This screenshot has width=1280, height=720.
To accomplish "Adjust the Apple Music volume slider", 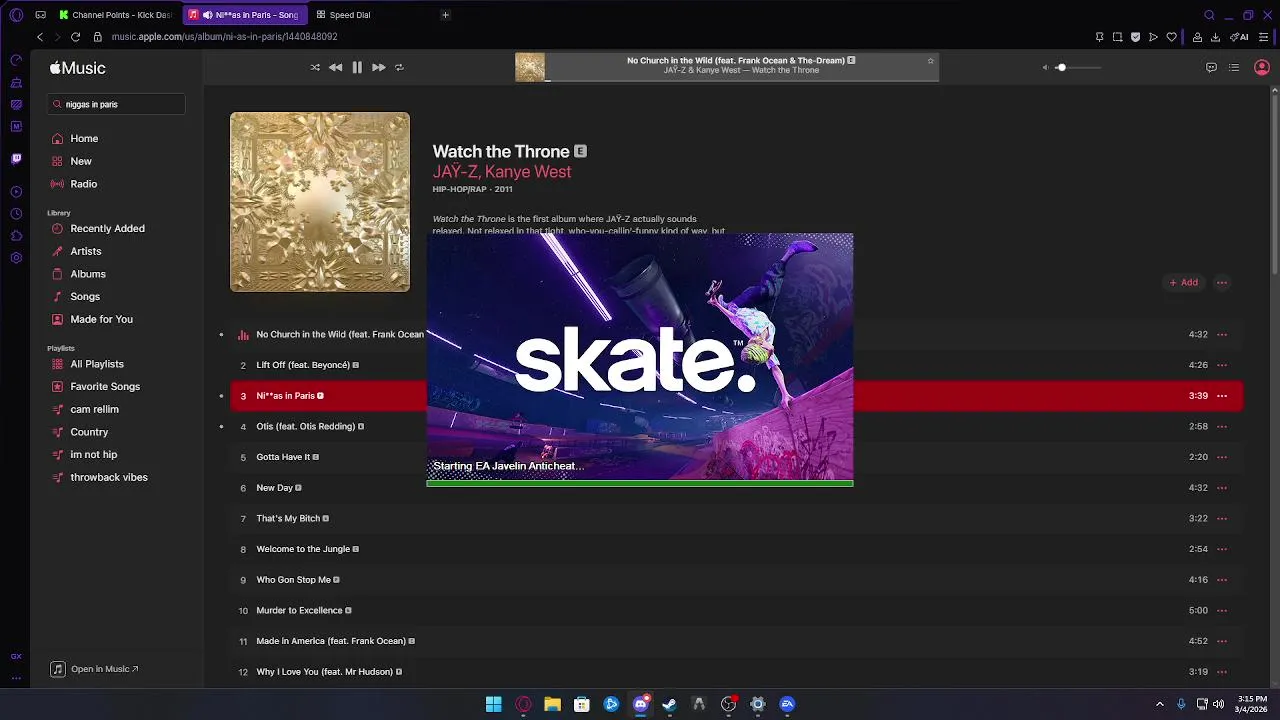I will (x=1078, y=67).
